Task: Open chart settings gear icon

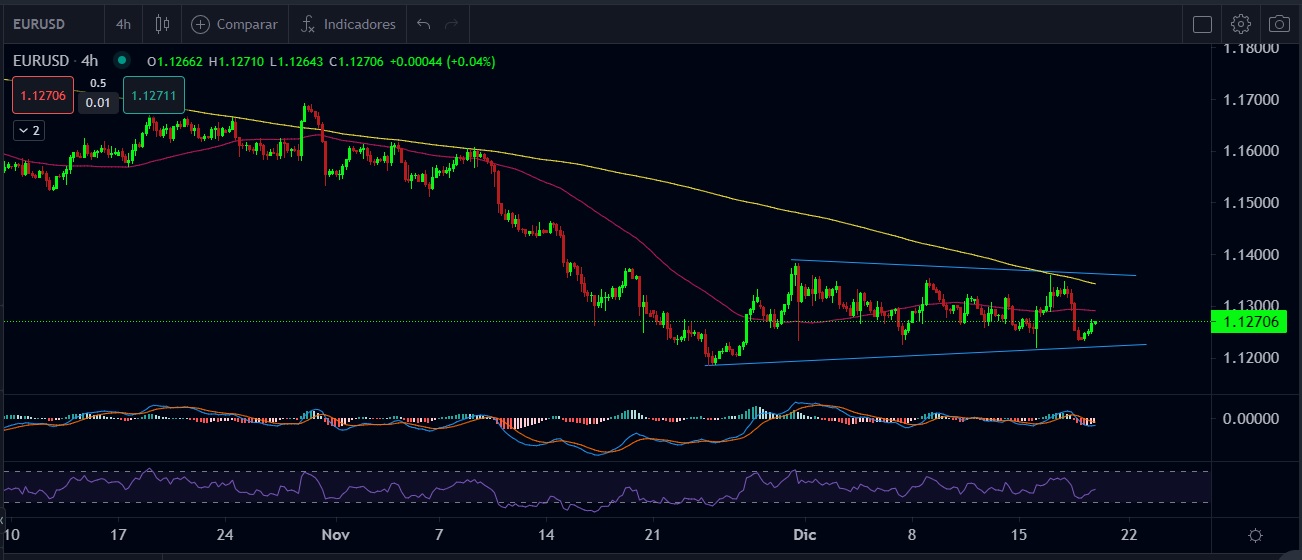Action: point(1241,24)
